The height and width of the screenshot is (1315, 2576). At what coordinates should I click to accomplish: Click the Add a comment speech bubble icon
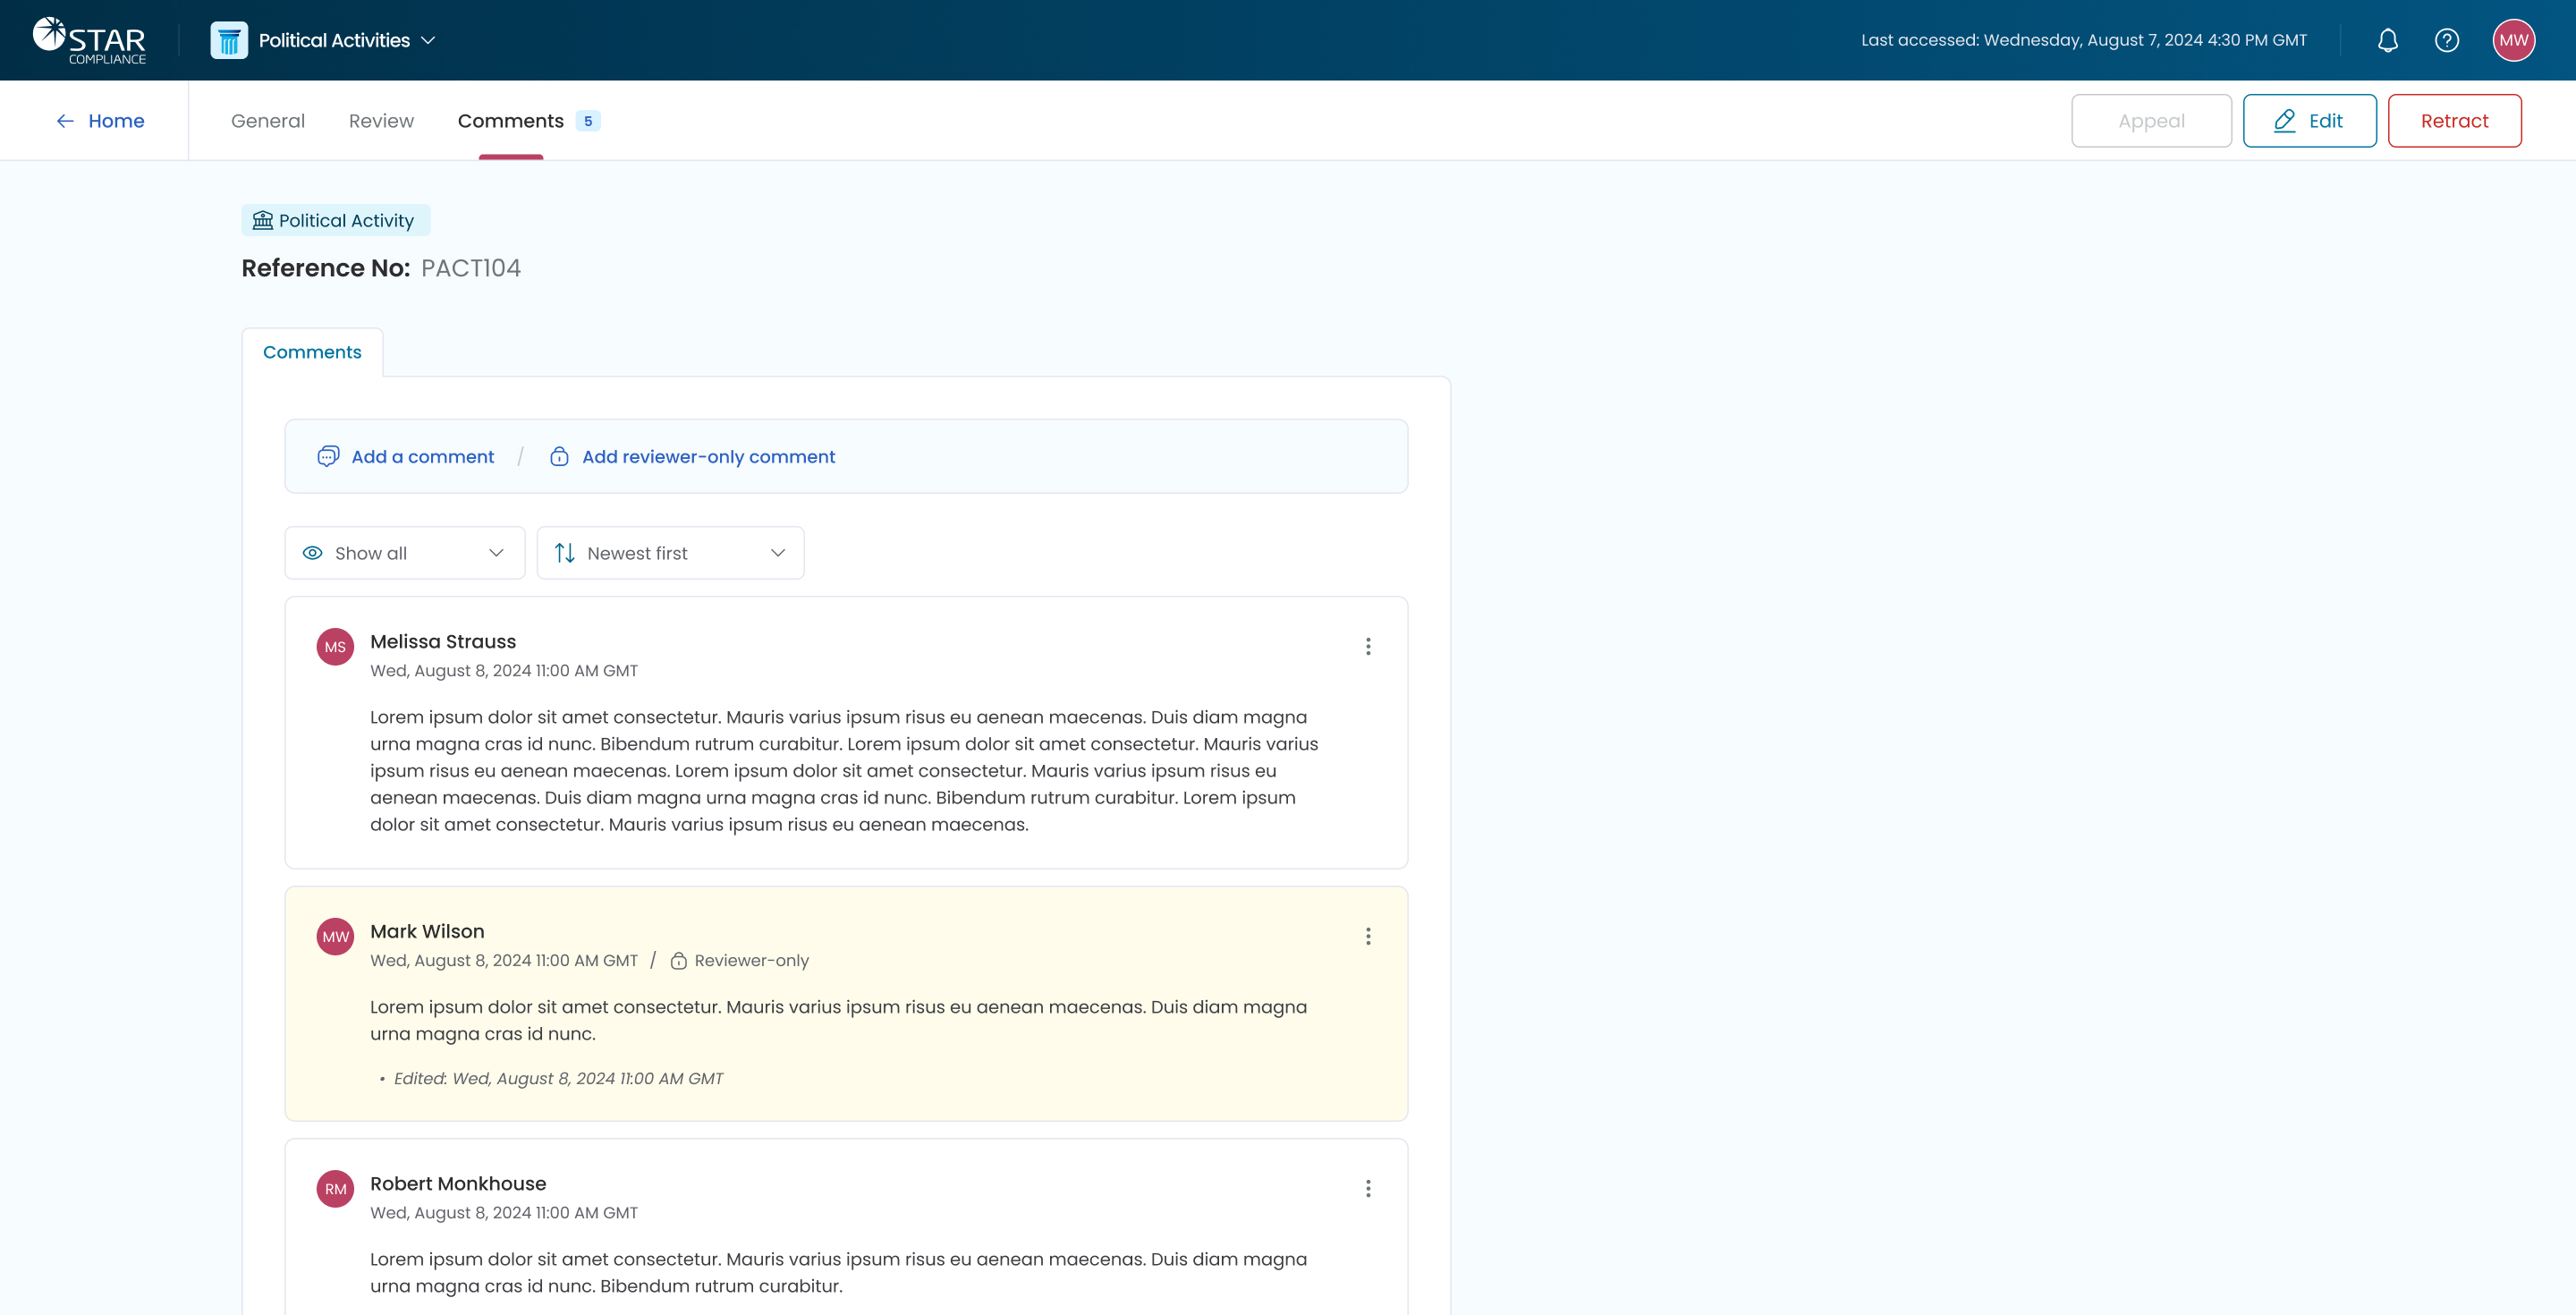pyautogui.click(x=328, y=457)
